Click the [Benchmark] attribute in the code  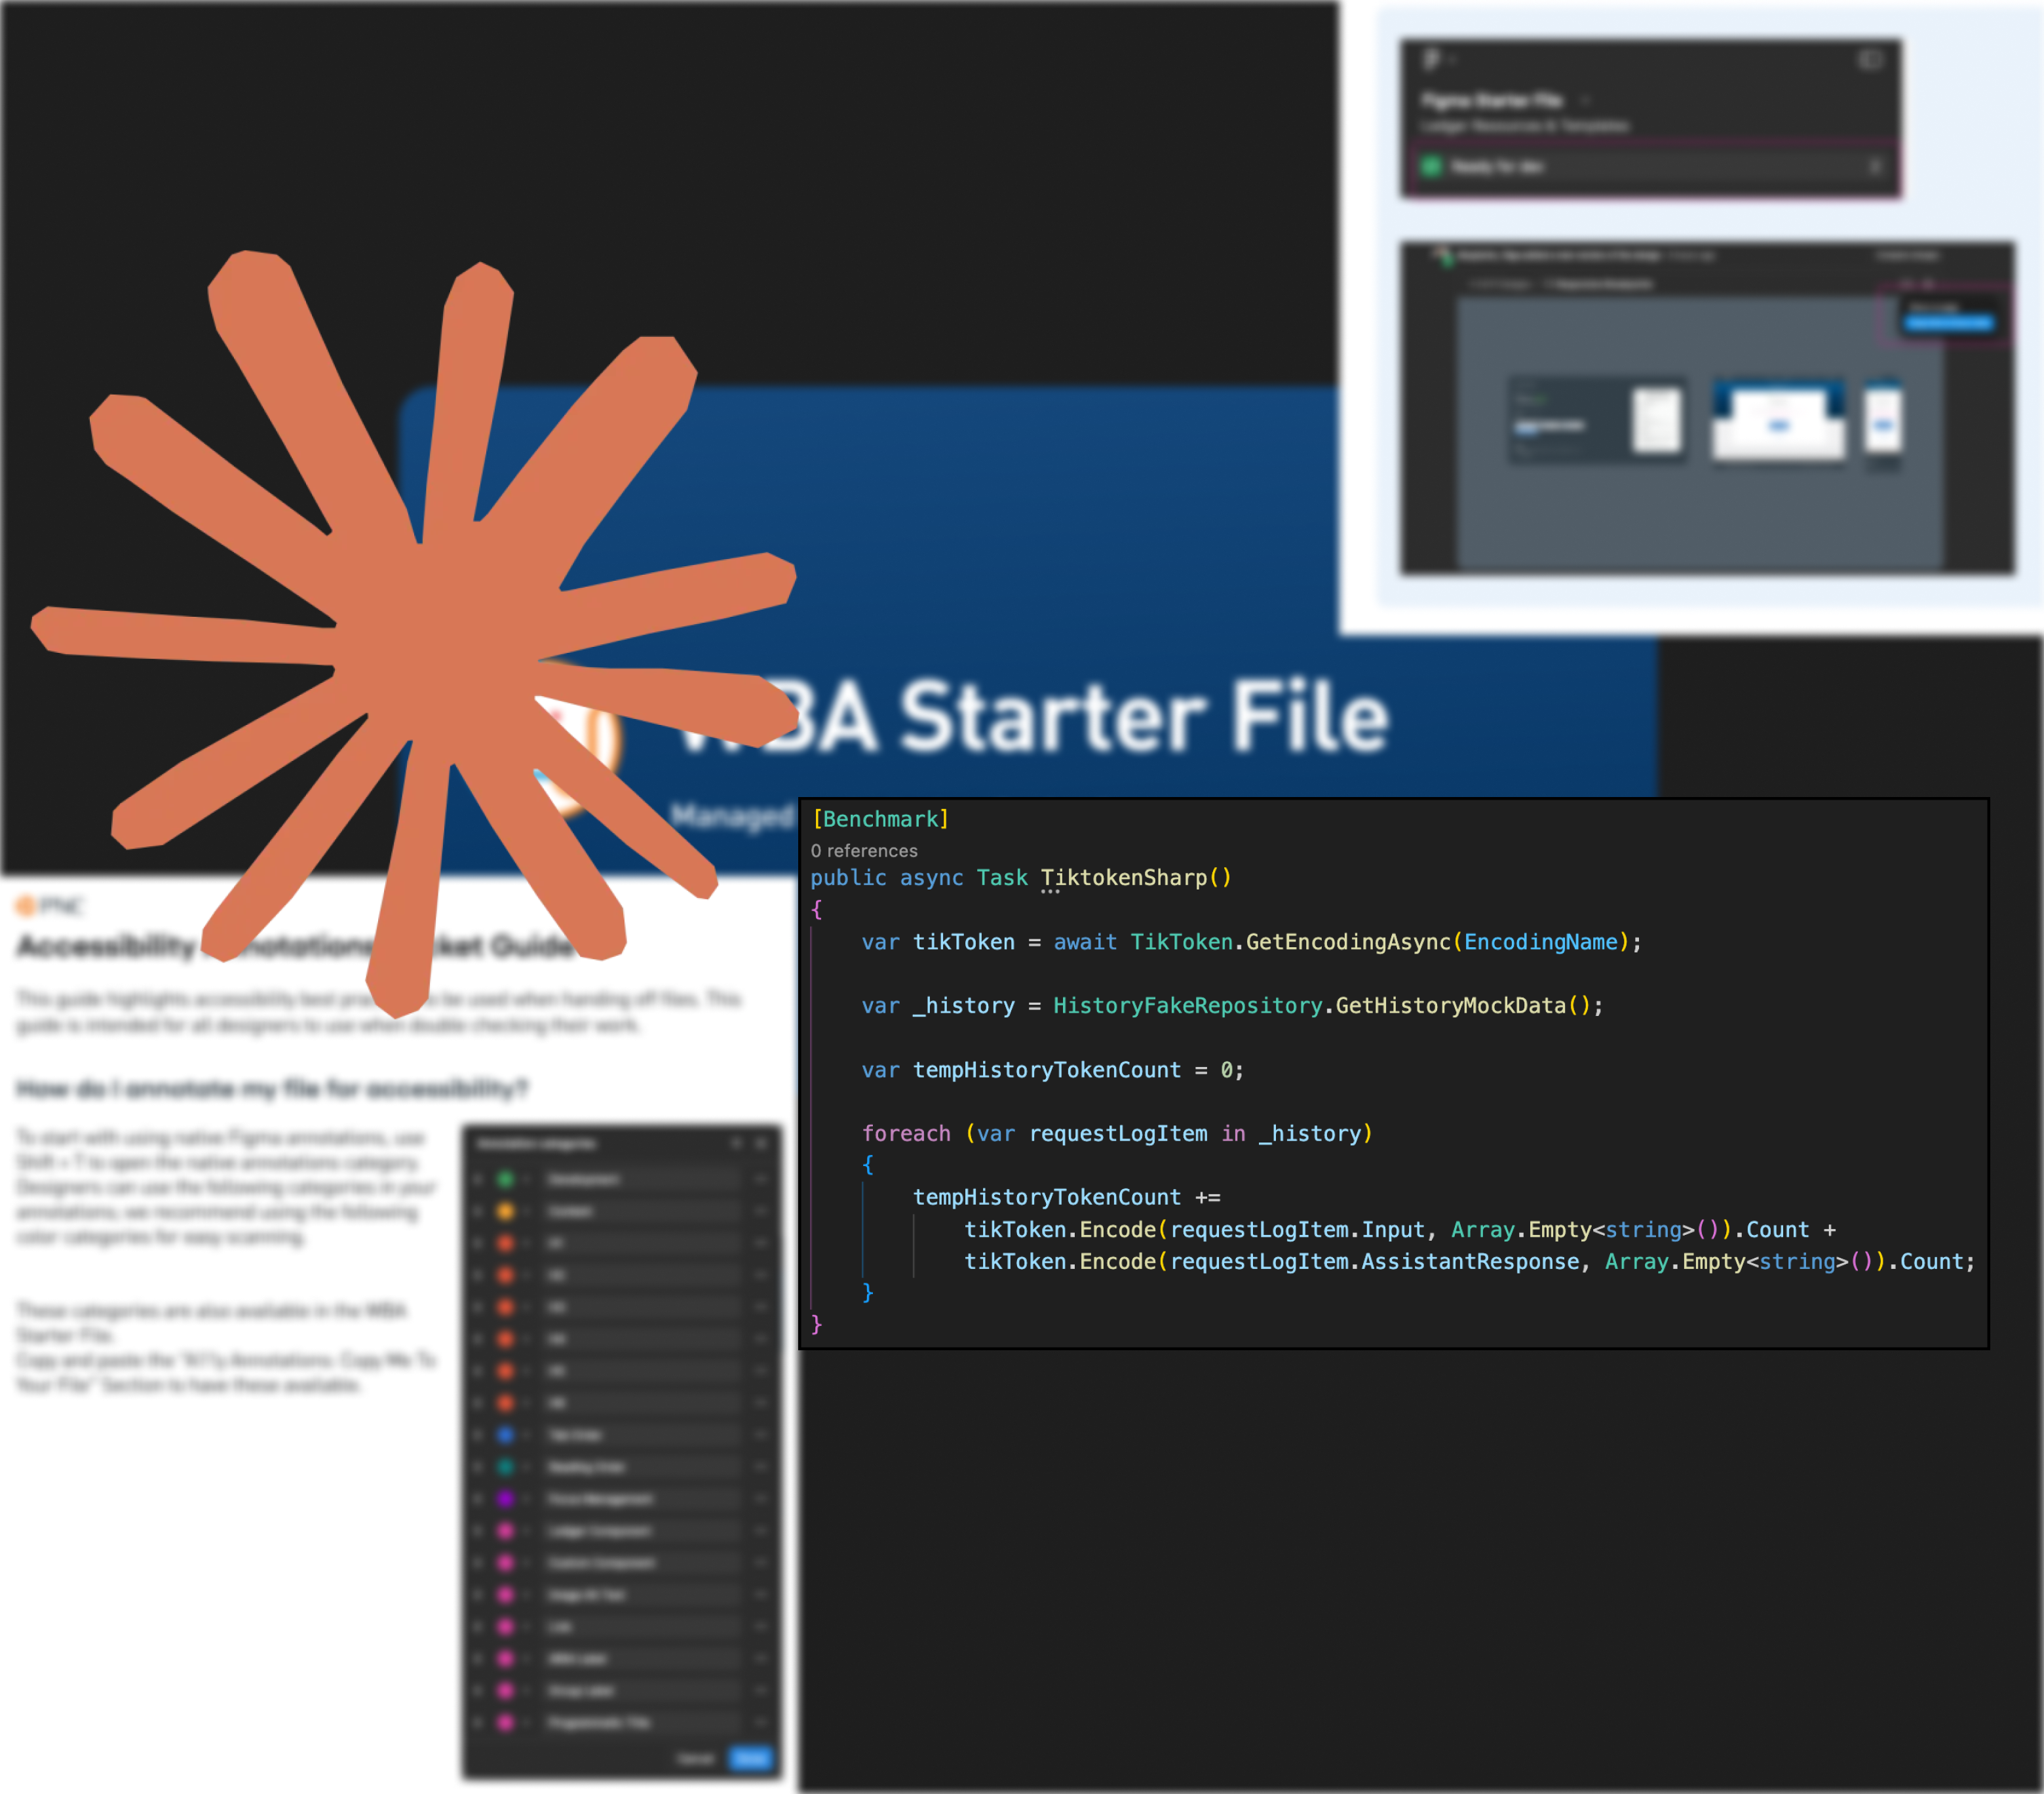(880, 819)
